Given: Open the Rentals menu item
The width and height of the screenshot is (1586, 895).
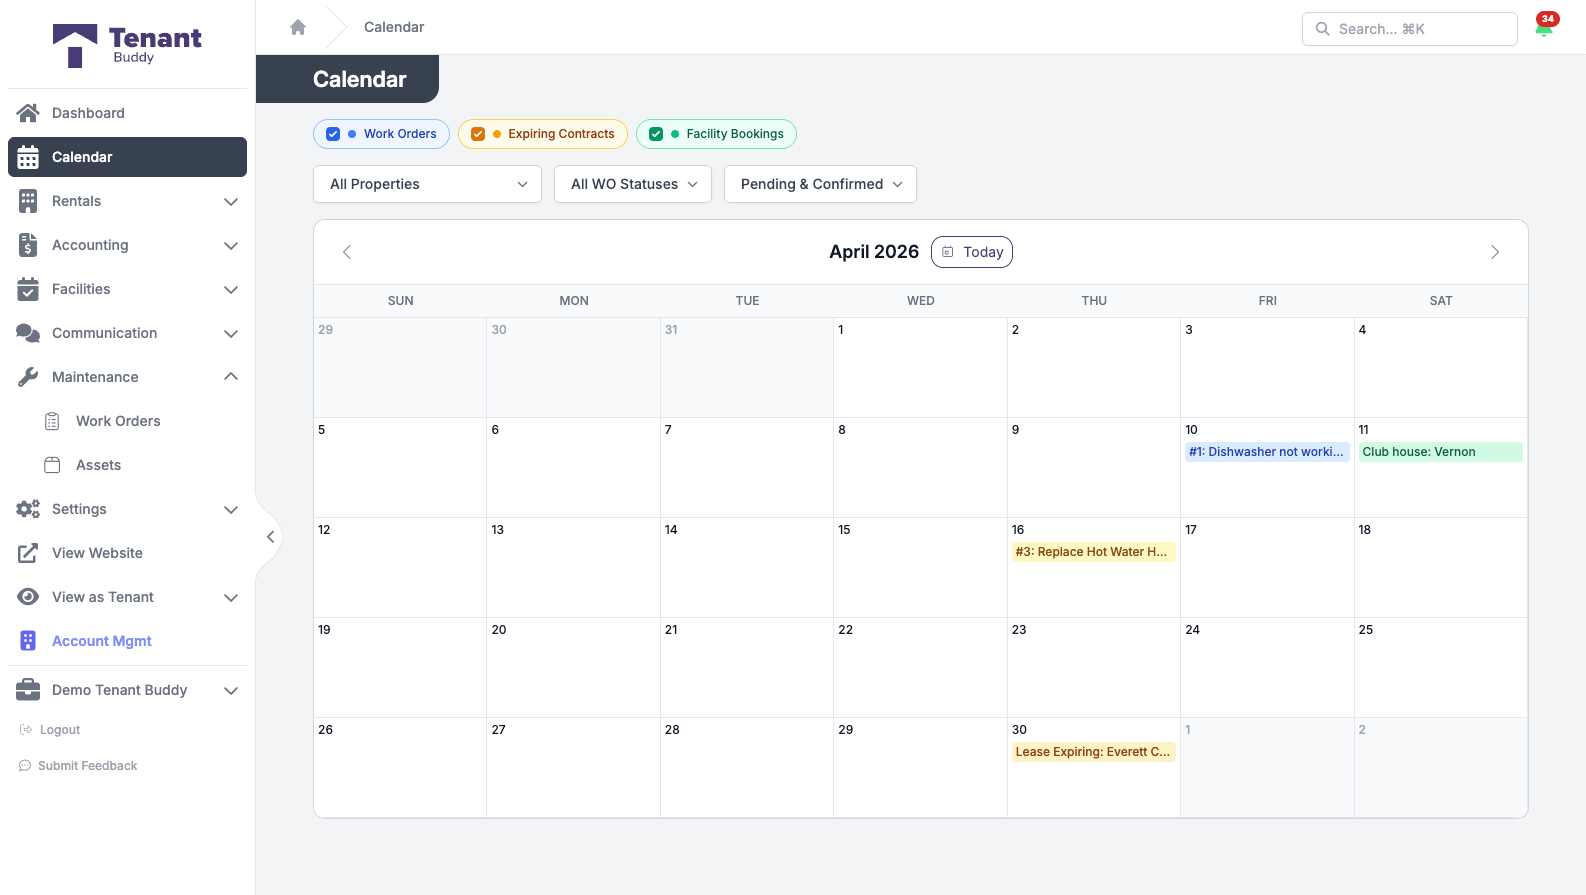Looking at the screenshot, I should (x=127, y=201).
